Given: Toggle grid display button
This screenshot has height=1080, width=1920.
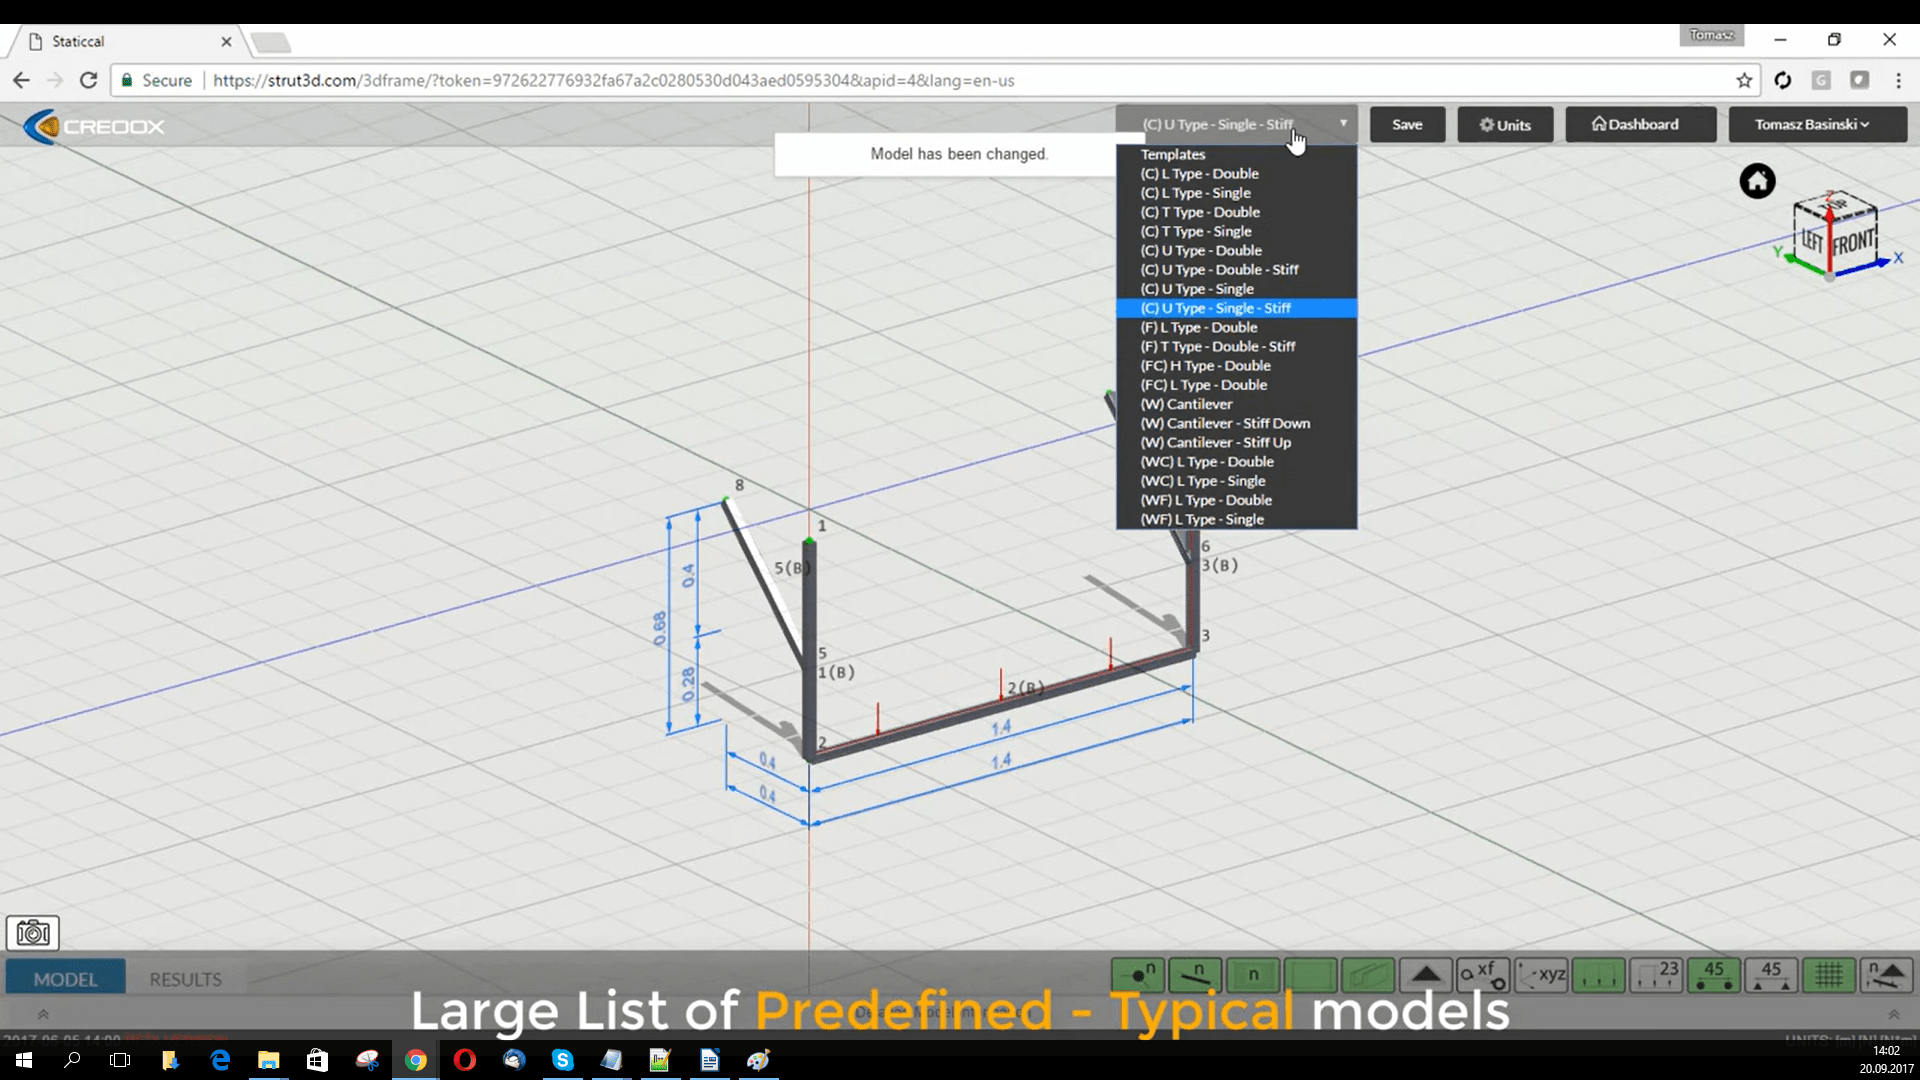Looking at the screenshot, I should (1828, 974).
